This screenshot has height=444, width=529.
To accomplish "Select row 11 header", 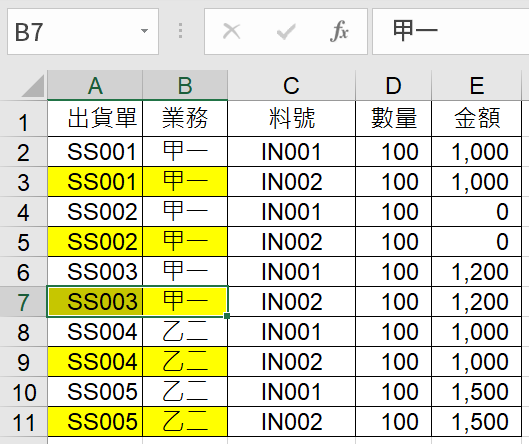I will (x=24, y=422).
